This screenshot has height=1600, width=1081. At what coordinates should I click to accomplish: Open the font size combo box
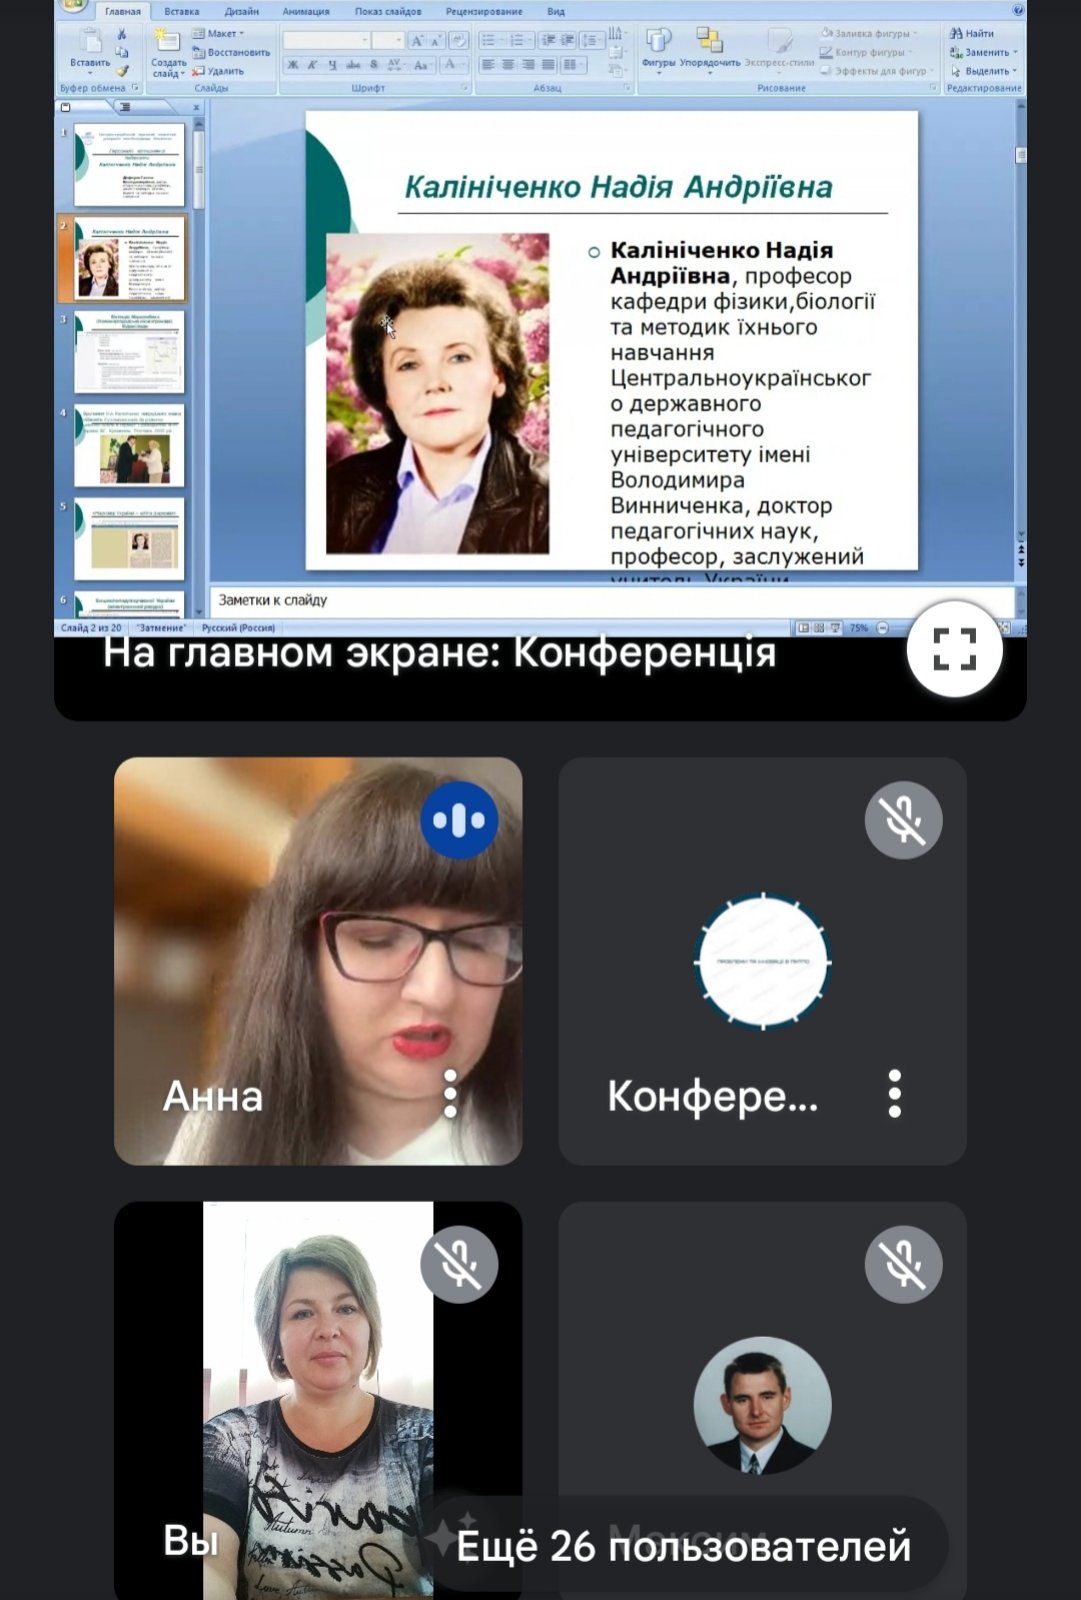click(x=388, y=41)
